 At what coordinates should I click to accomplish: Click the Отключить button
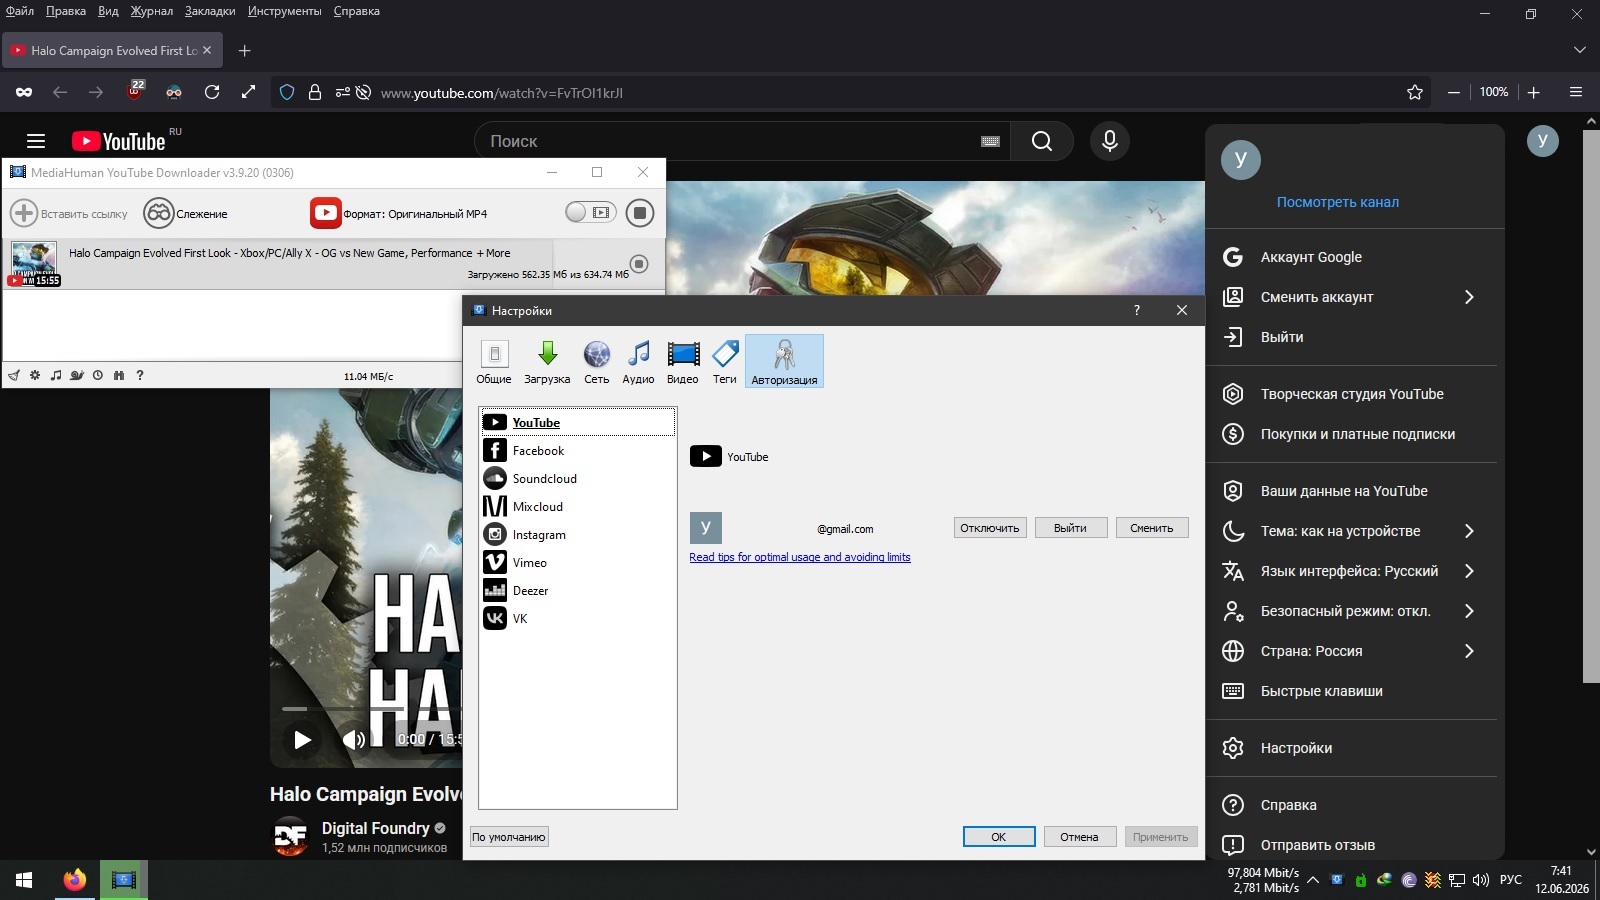tap(990, 528)
